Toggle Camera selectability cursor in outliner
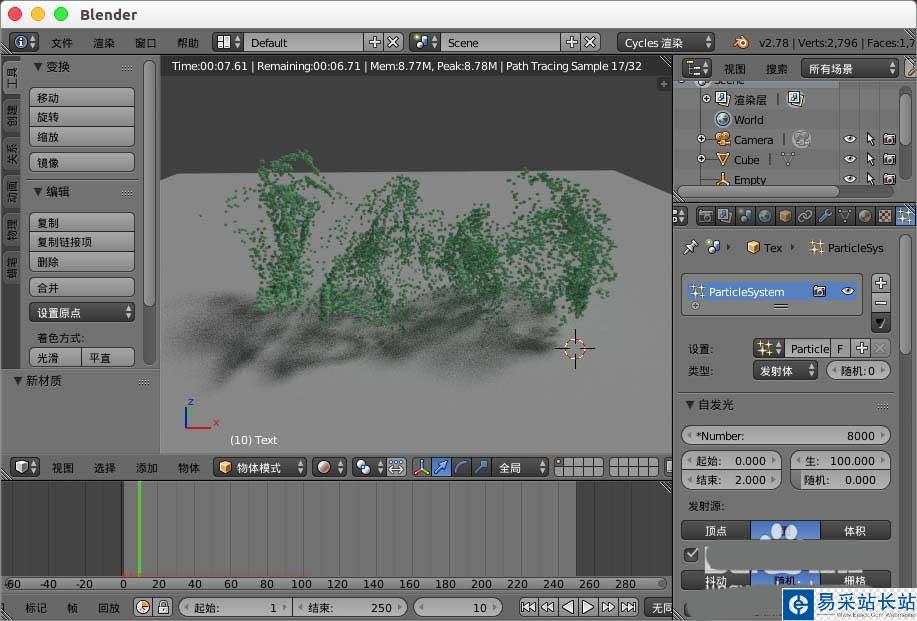 click(x=870, y=139)
